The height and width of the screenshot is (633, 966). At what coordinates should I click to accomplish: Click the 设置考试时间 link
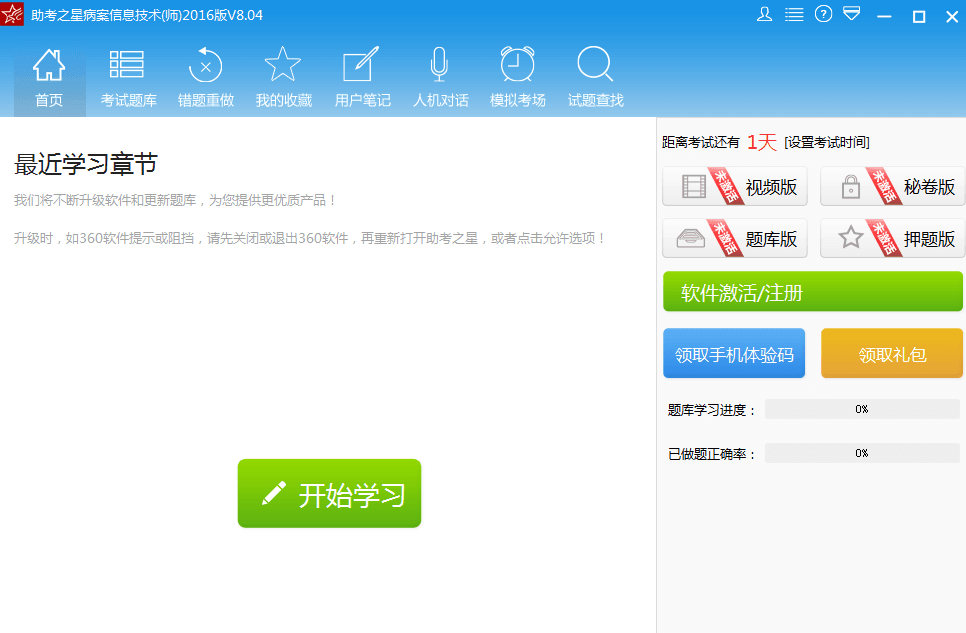[x=826, y=143]
